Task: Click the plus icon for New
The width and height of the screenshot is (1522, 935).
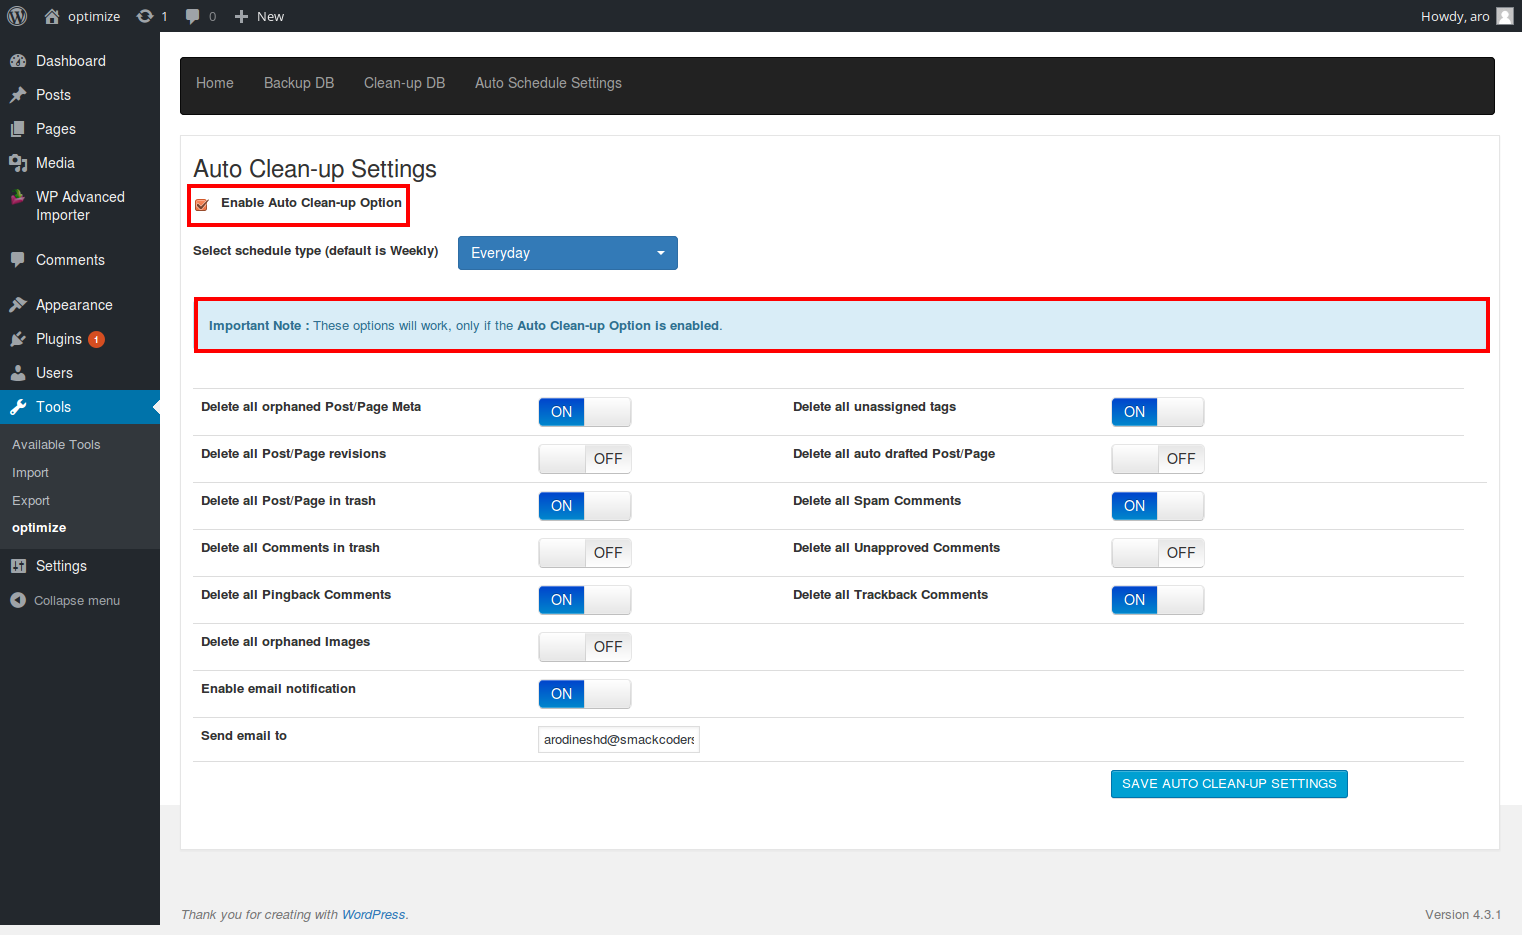Action: coord(241,16)
